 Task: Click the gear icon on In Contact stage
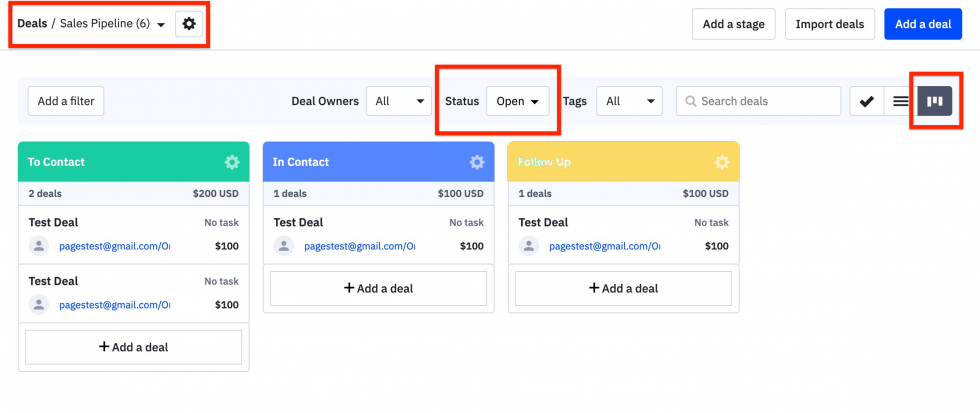tap(477, 162)
